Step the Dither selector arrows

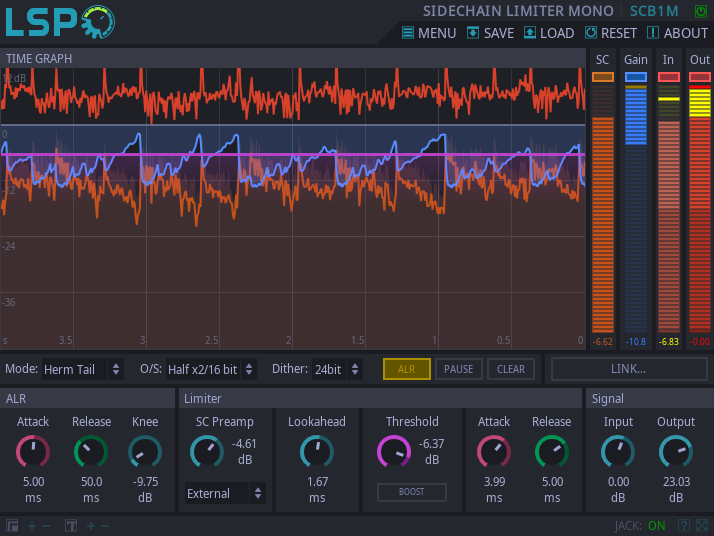pos(355,369)
